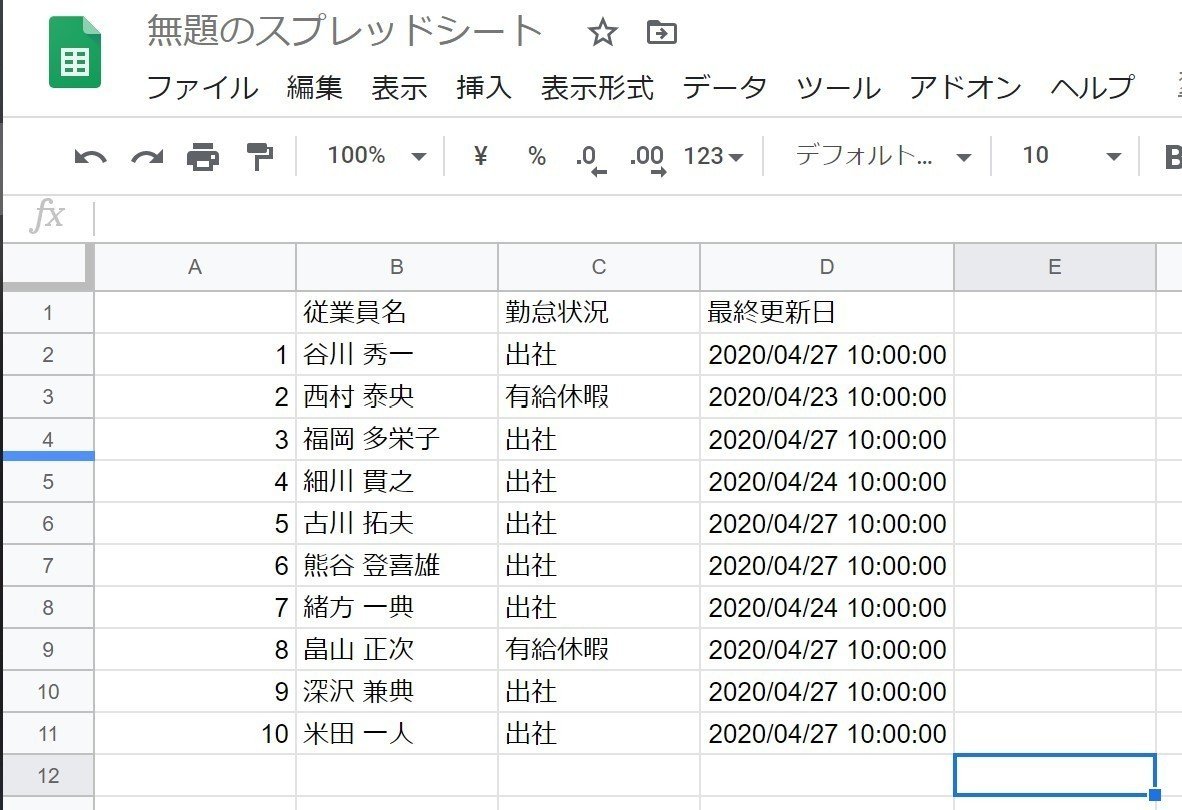Open the 123 number format dropdown

pyautogui.click(x=712, y=156)
